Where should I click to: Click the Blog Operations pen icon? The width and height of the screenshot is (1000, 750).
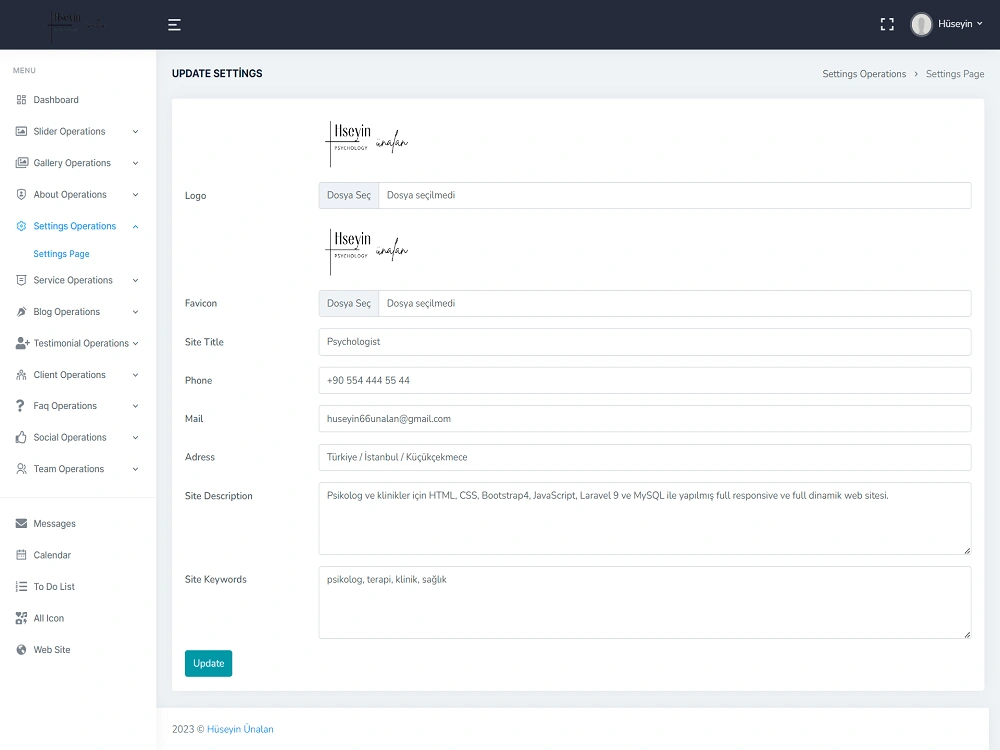(x=21, y=312)
